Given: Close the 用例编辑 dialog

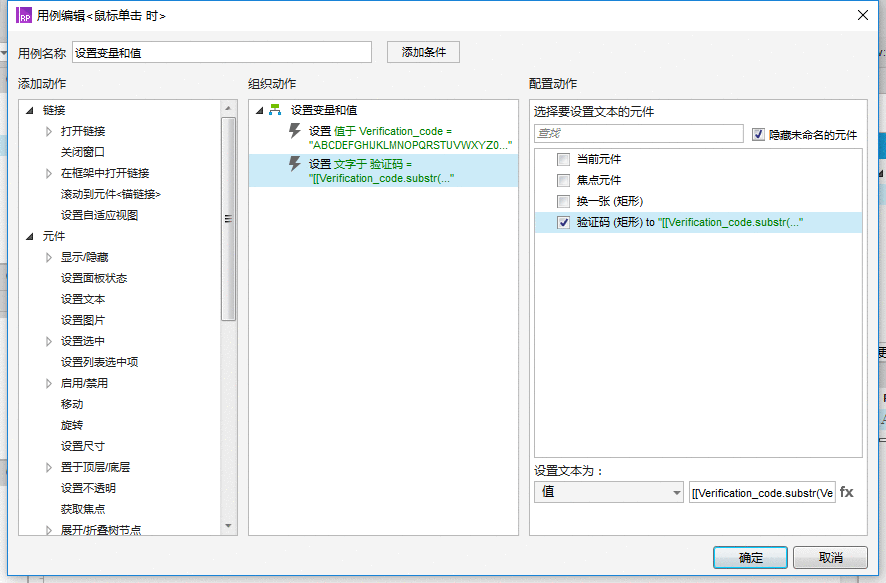Looking at the screenshot, I should pyautogui.click(x=863, y=15).
